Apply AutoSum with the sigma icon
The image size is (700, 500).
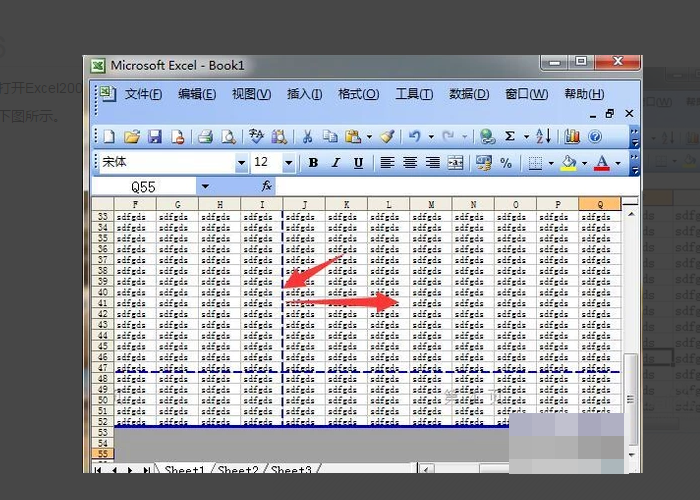(x=510, y=137)
